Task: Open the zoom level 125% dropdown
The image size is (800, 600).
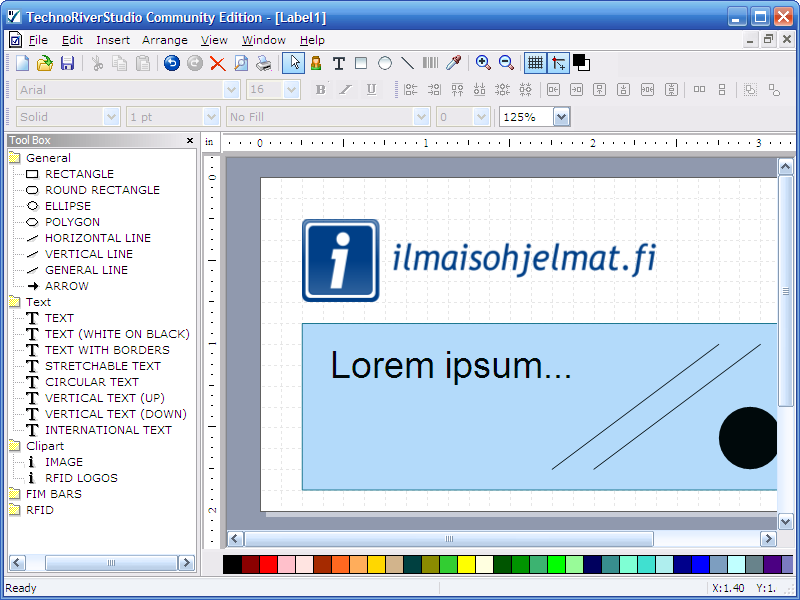Action: 561,117
